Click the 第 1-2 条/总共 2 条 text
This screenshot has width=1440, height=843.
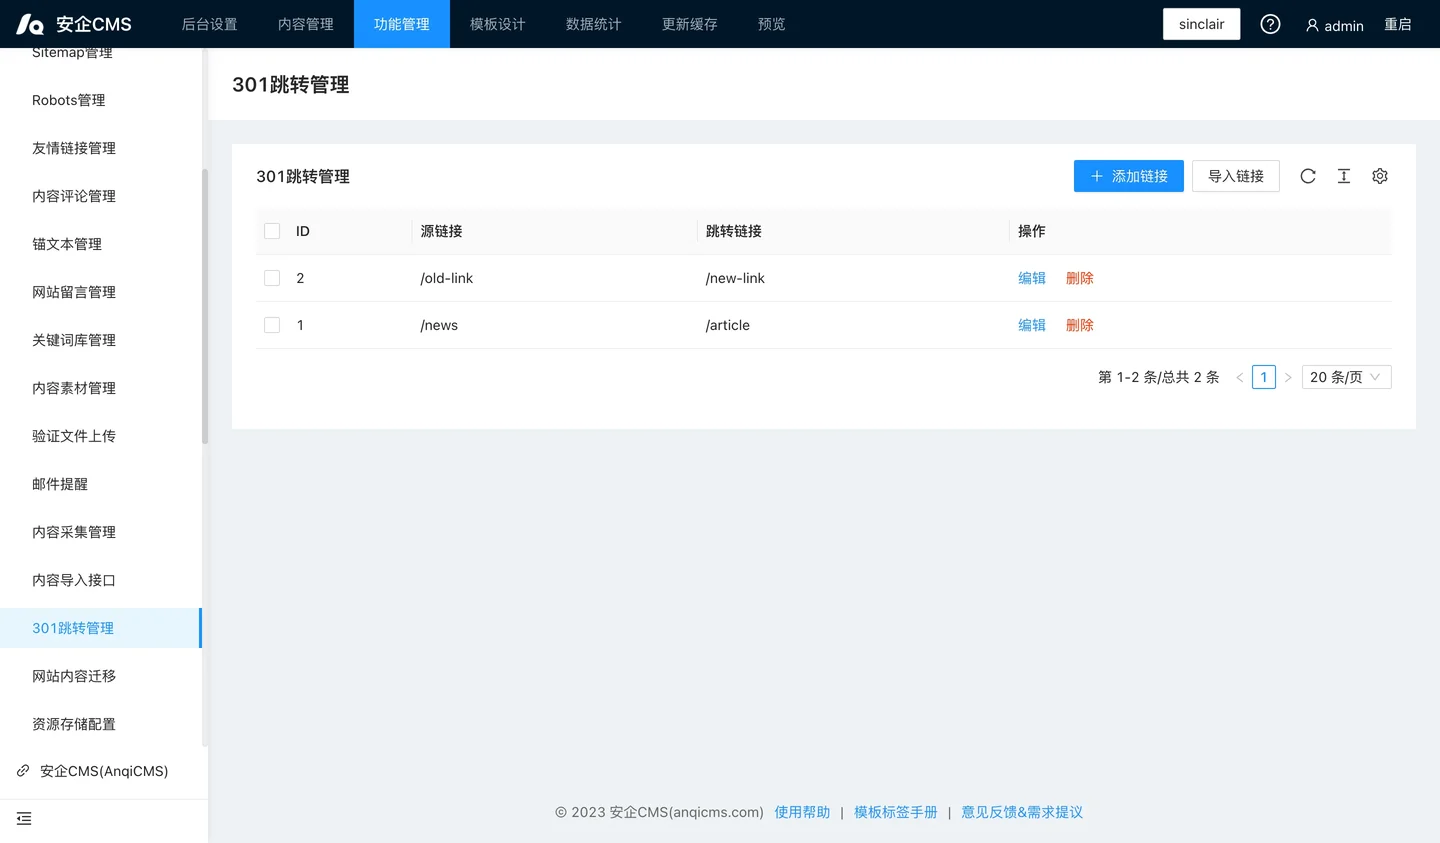(1159, 377)
